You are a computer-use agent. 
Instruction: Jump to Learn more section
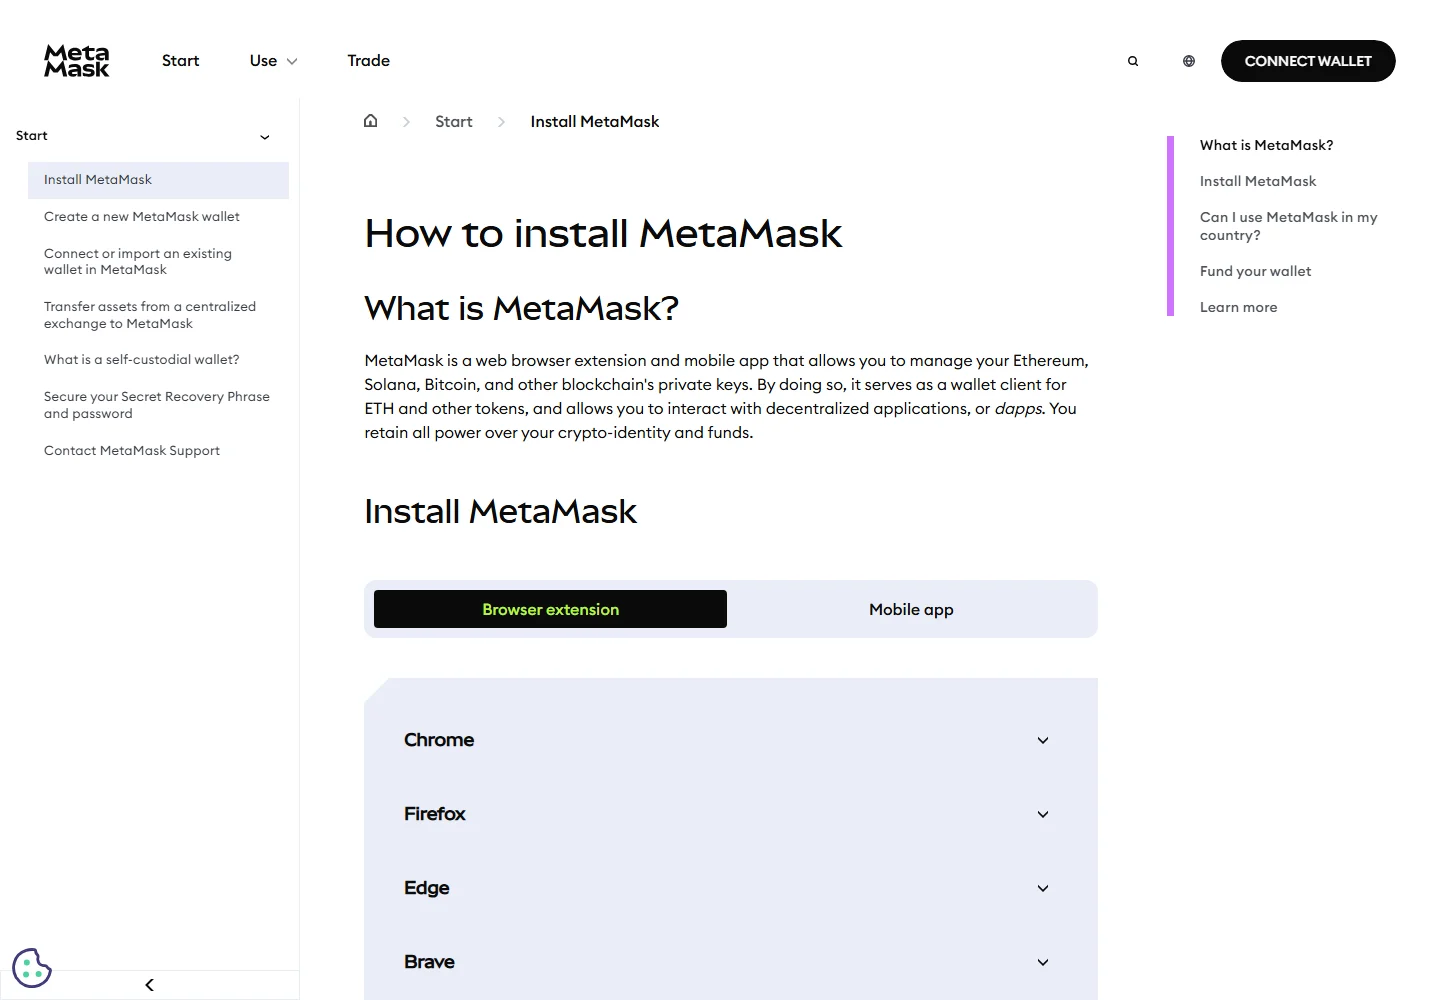point(1239,307)
